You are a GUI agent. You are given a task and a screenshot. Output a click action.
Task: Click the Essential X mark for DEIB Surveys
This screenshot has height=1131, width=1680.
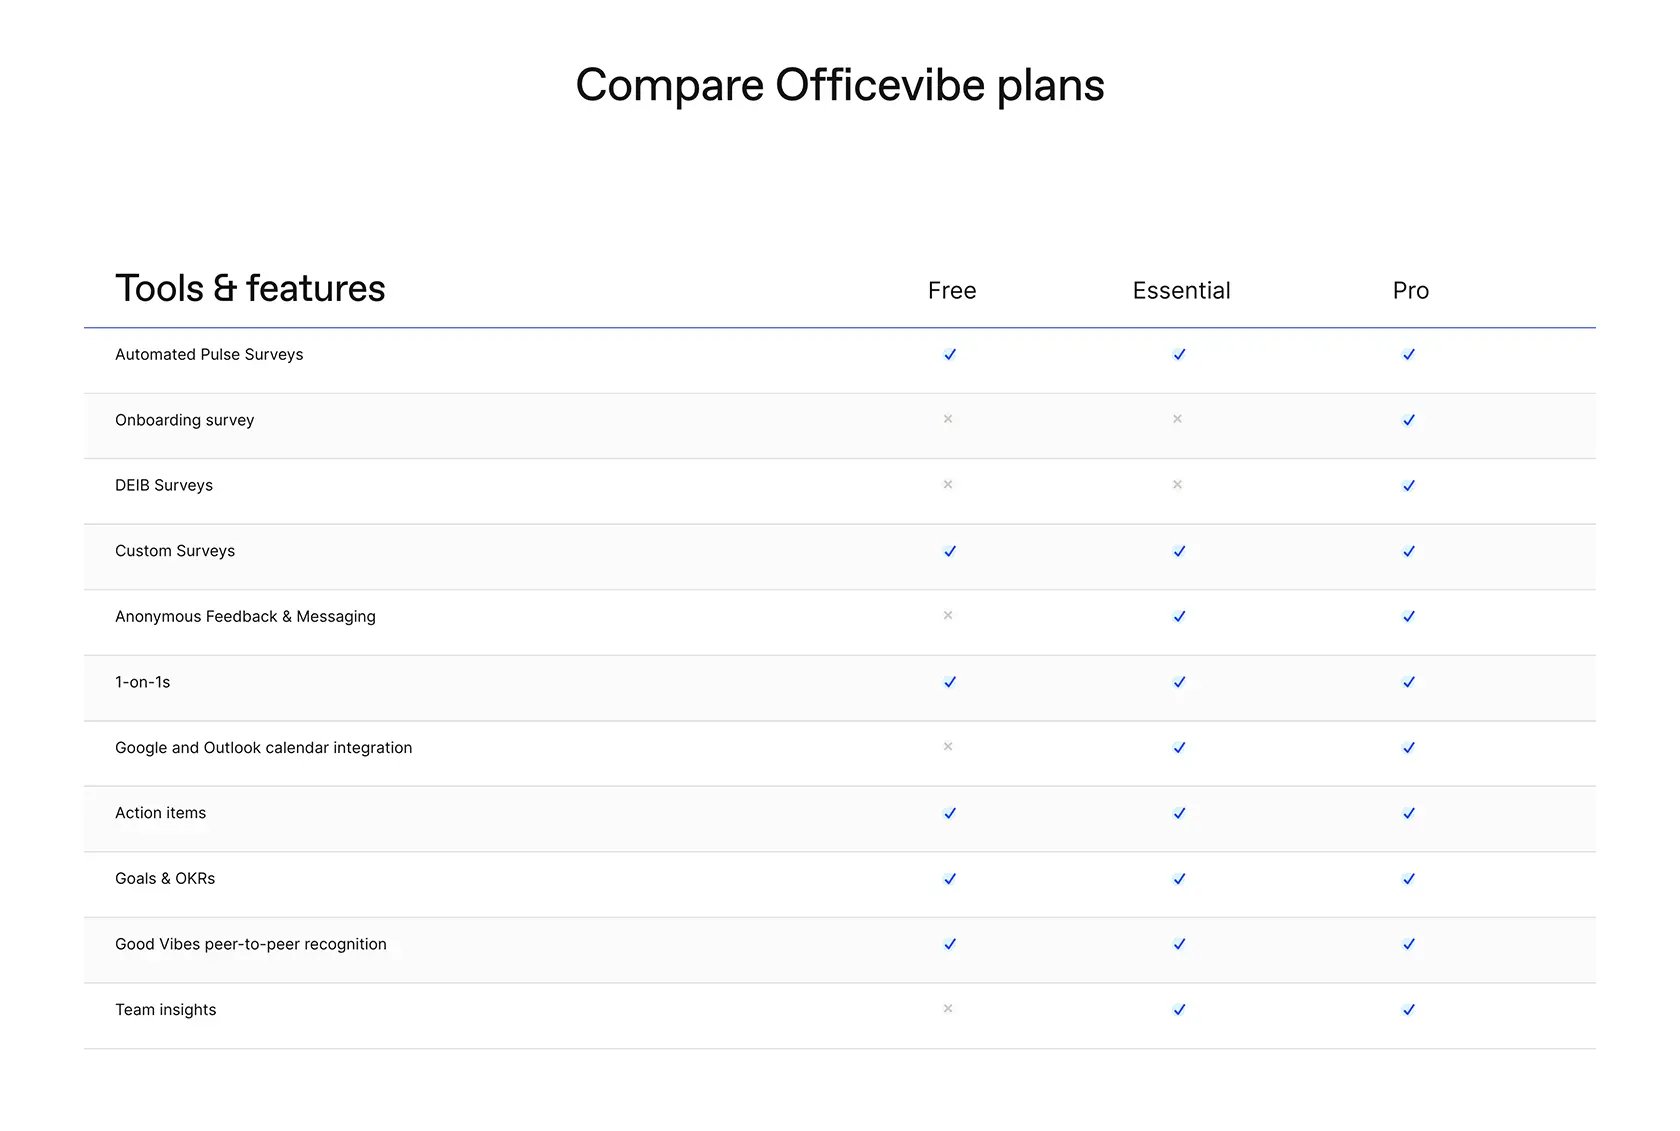point(1177,484)
